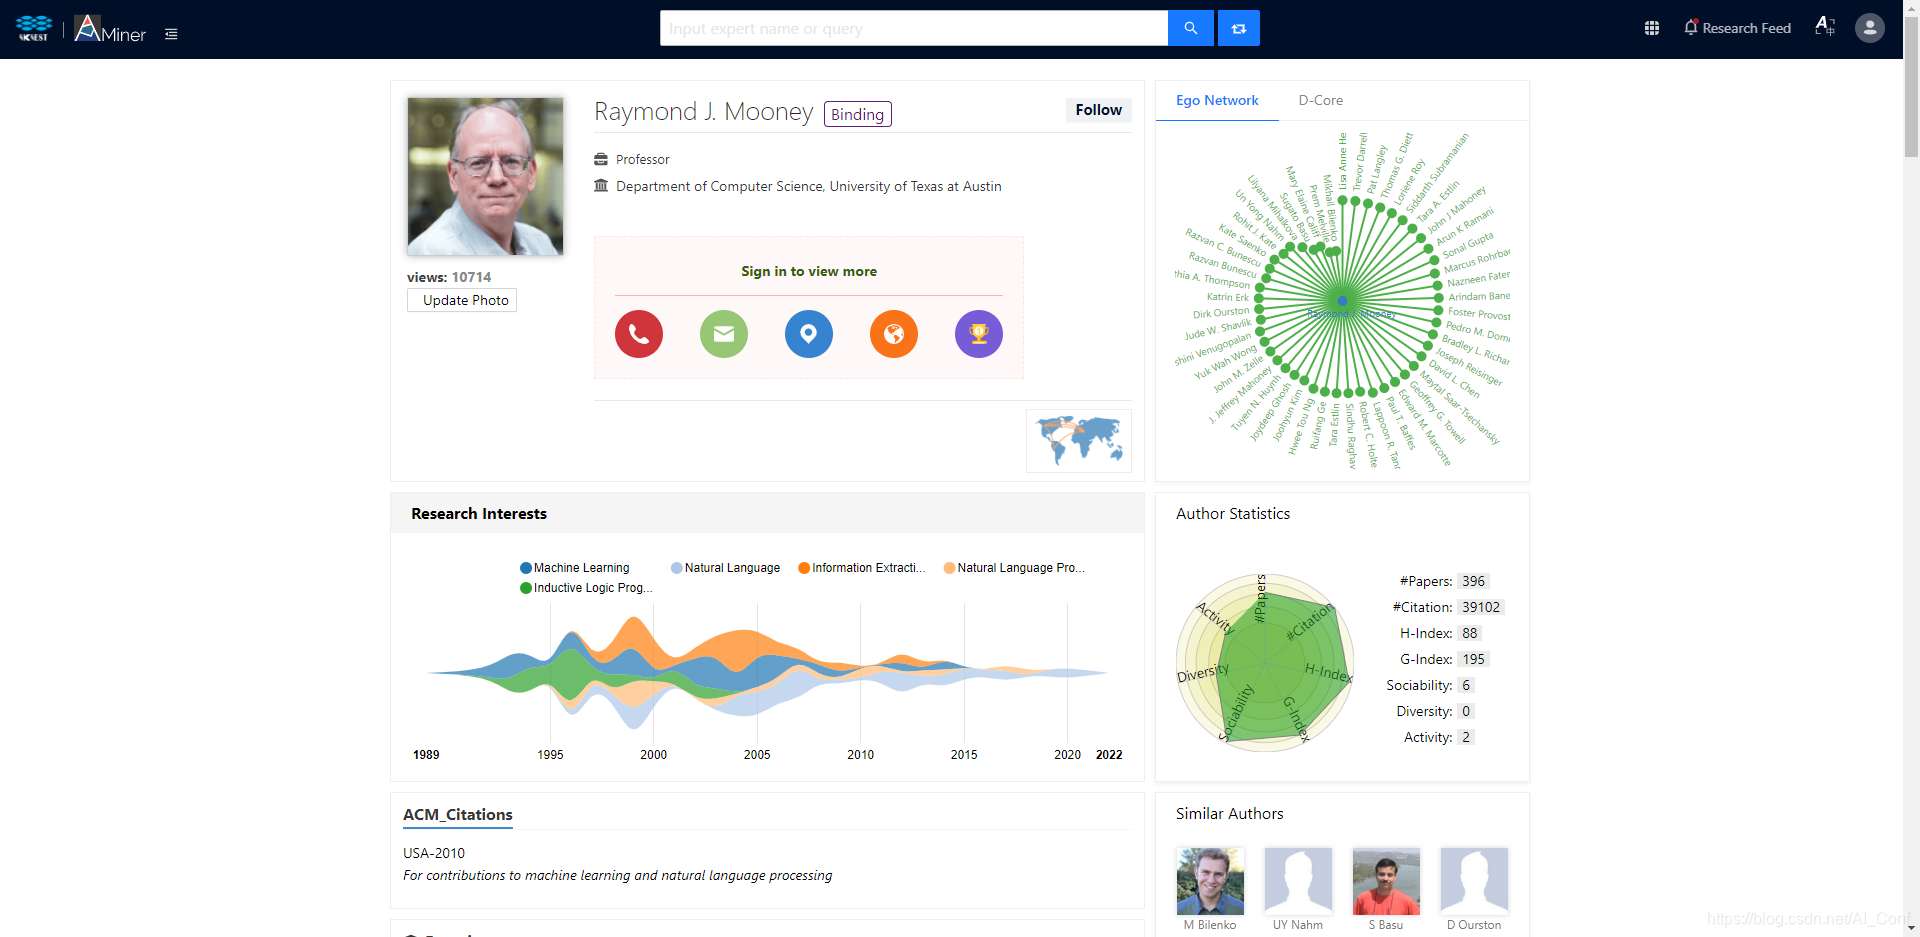1920x937 pixels.
Task: Click the Update Photo button
Action: click(462, 300)
